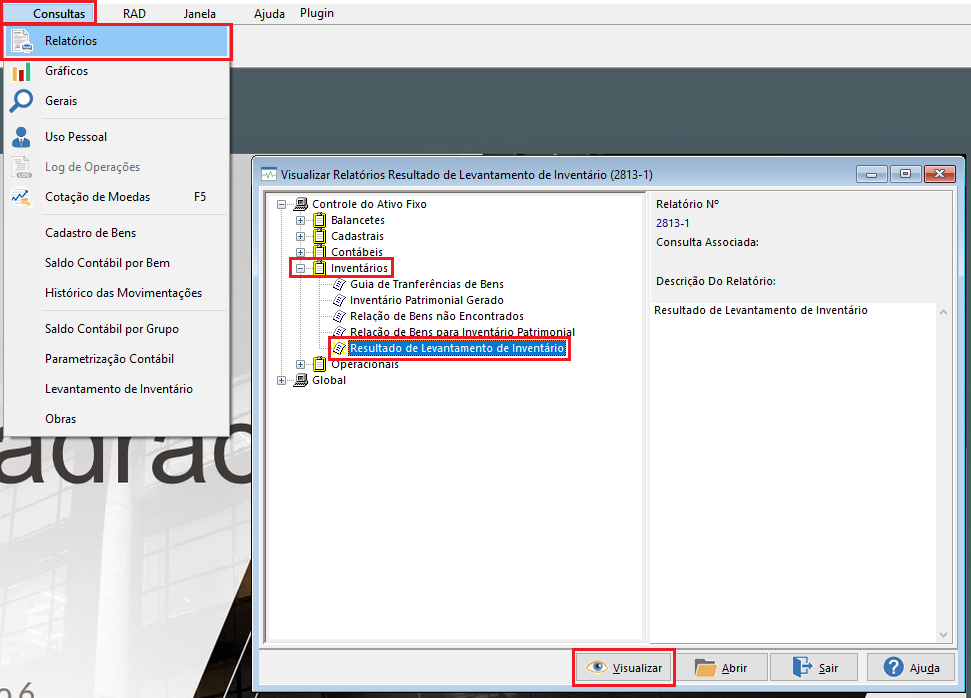Select Relação de Bens para Inventário Patrimonial
The image size is (971, 698).
click(x=462, y=333)
